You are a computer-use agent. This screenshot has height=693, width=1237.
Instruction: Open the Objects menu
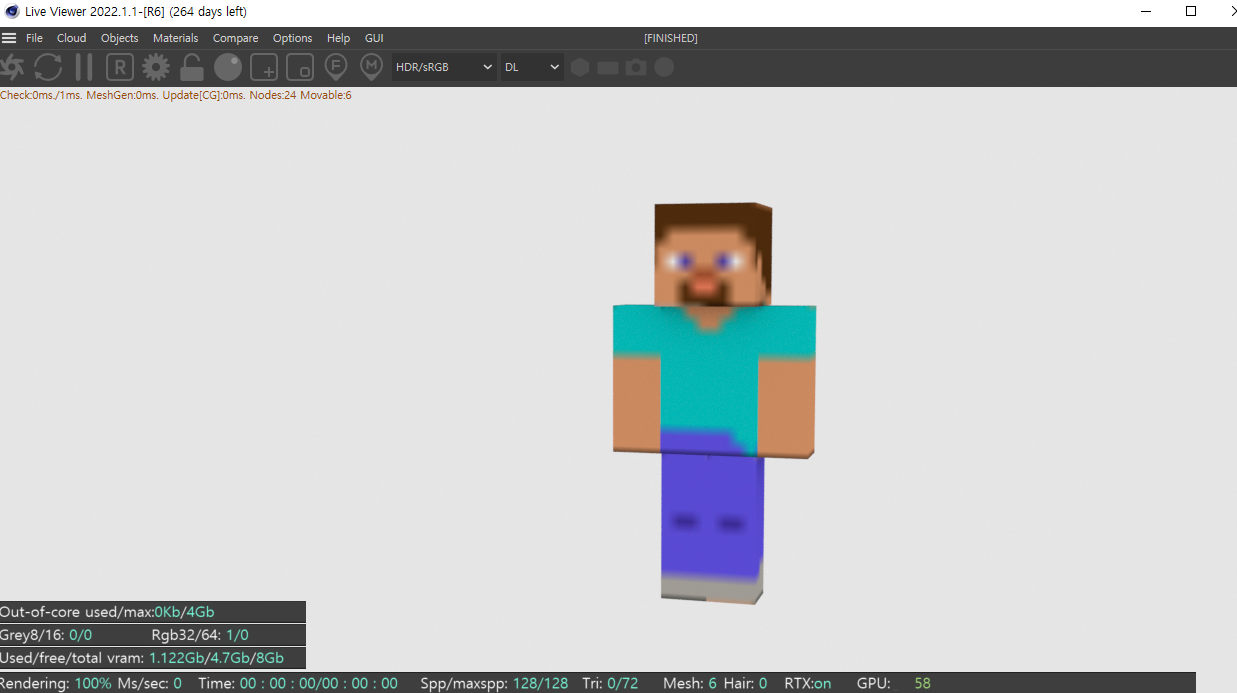point(120,38)
